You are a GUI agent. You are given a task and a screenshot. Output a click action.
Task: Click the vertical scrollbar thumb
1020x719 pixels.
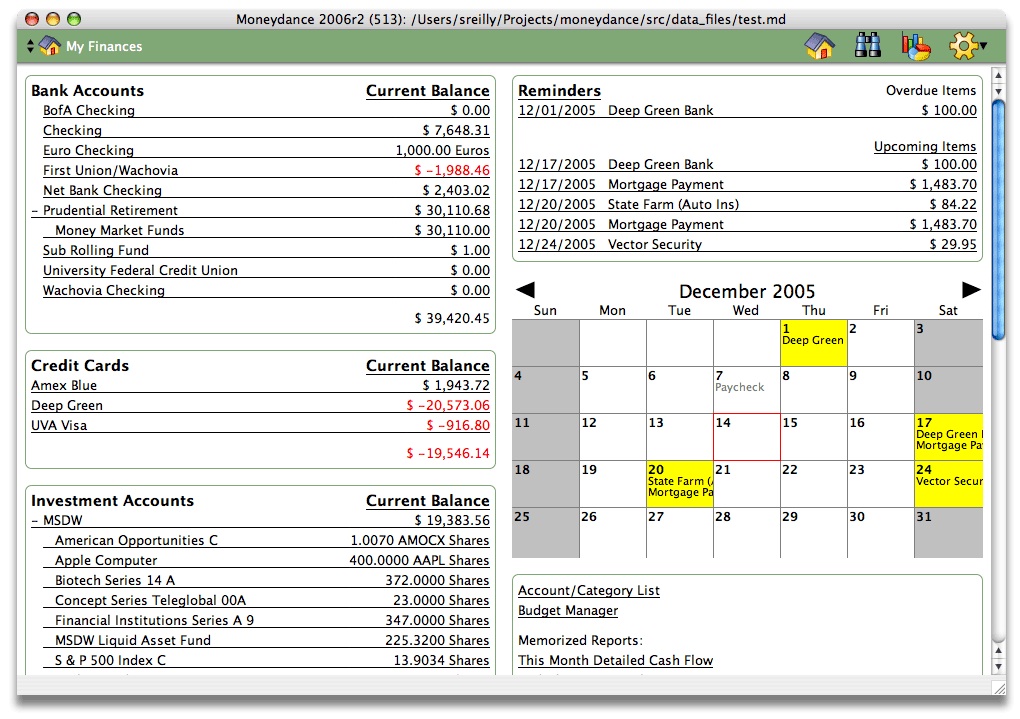999,219
